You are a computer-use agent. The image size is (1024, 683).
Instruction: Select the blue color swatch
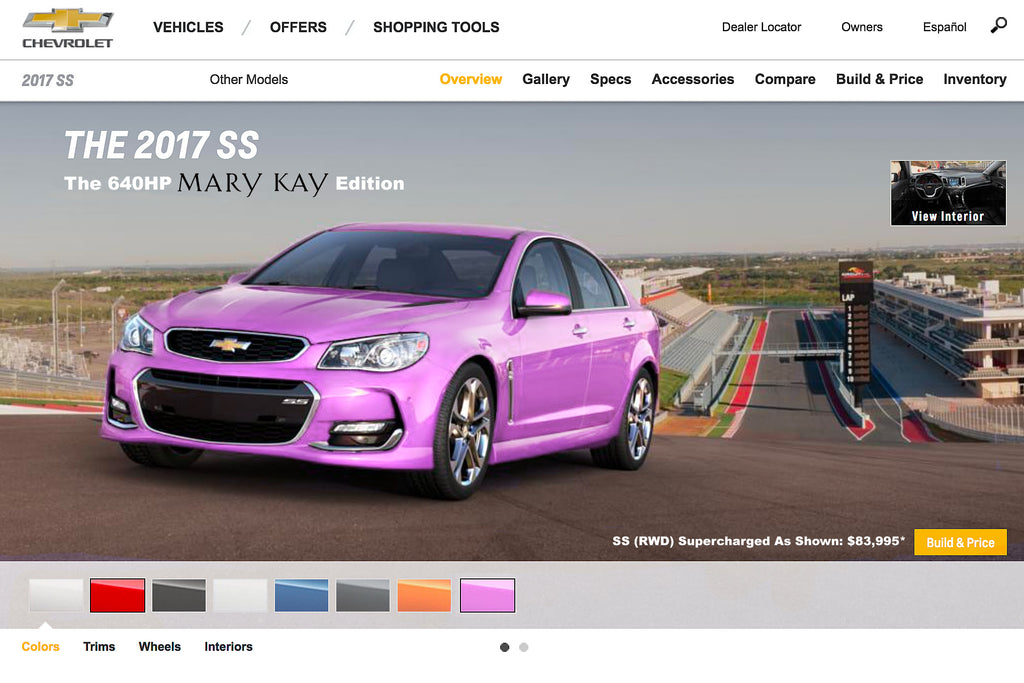pos(301,595)
